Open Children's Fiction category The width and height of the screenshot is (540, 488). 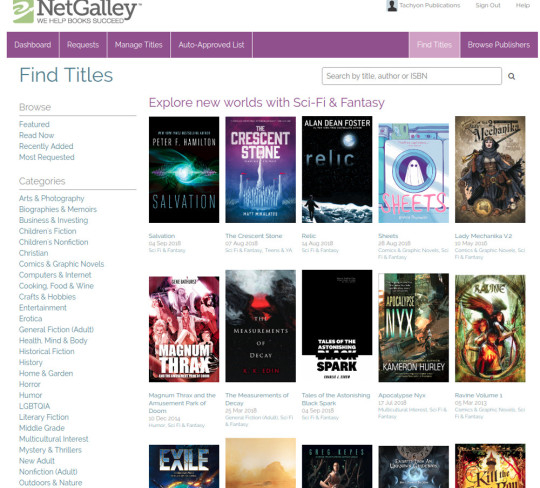point(48,231)
